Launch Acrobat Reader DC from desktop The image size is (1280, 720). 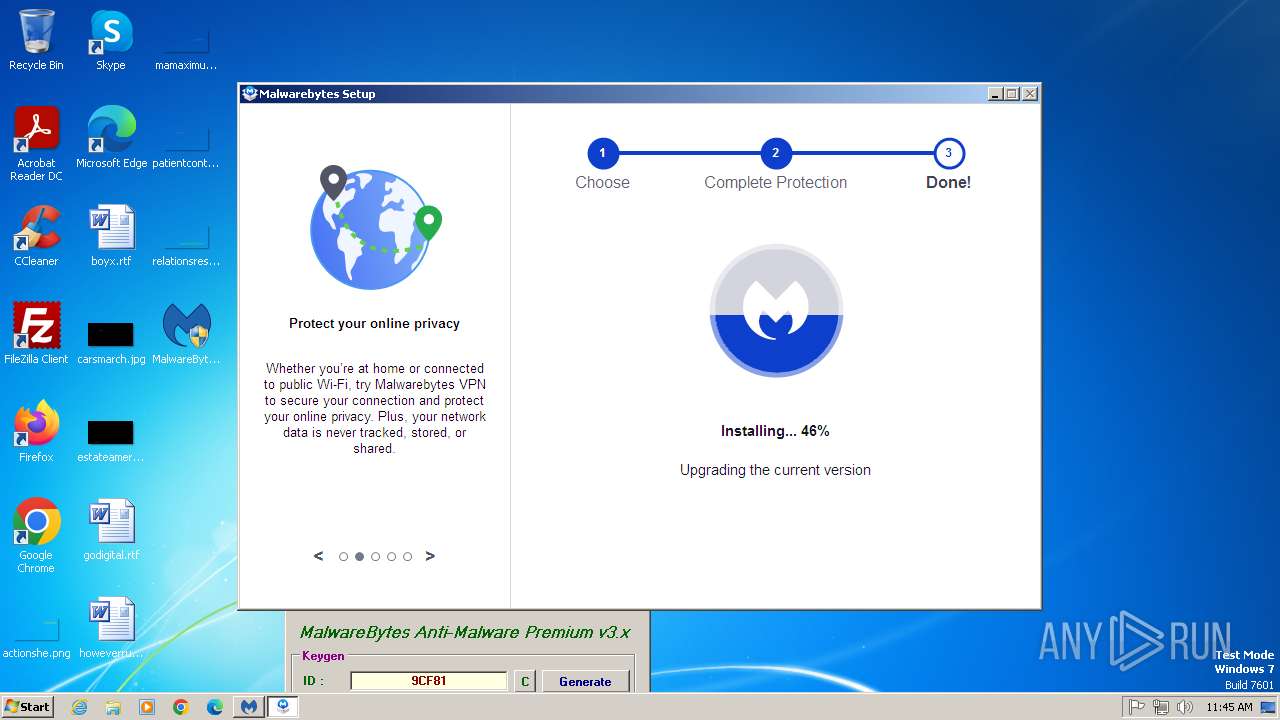coord(36,144)
